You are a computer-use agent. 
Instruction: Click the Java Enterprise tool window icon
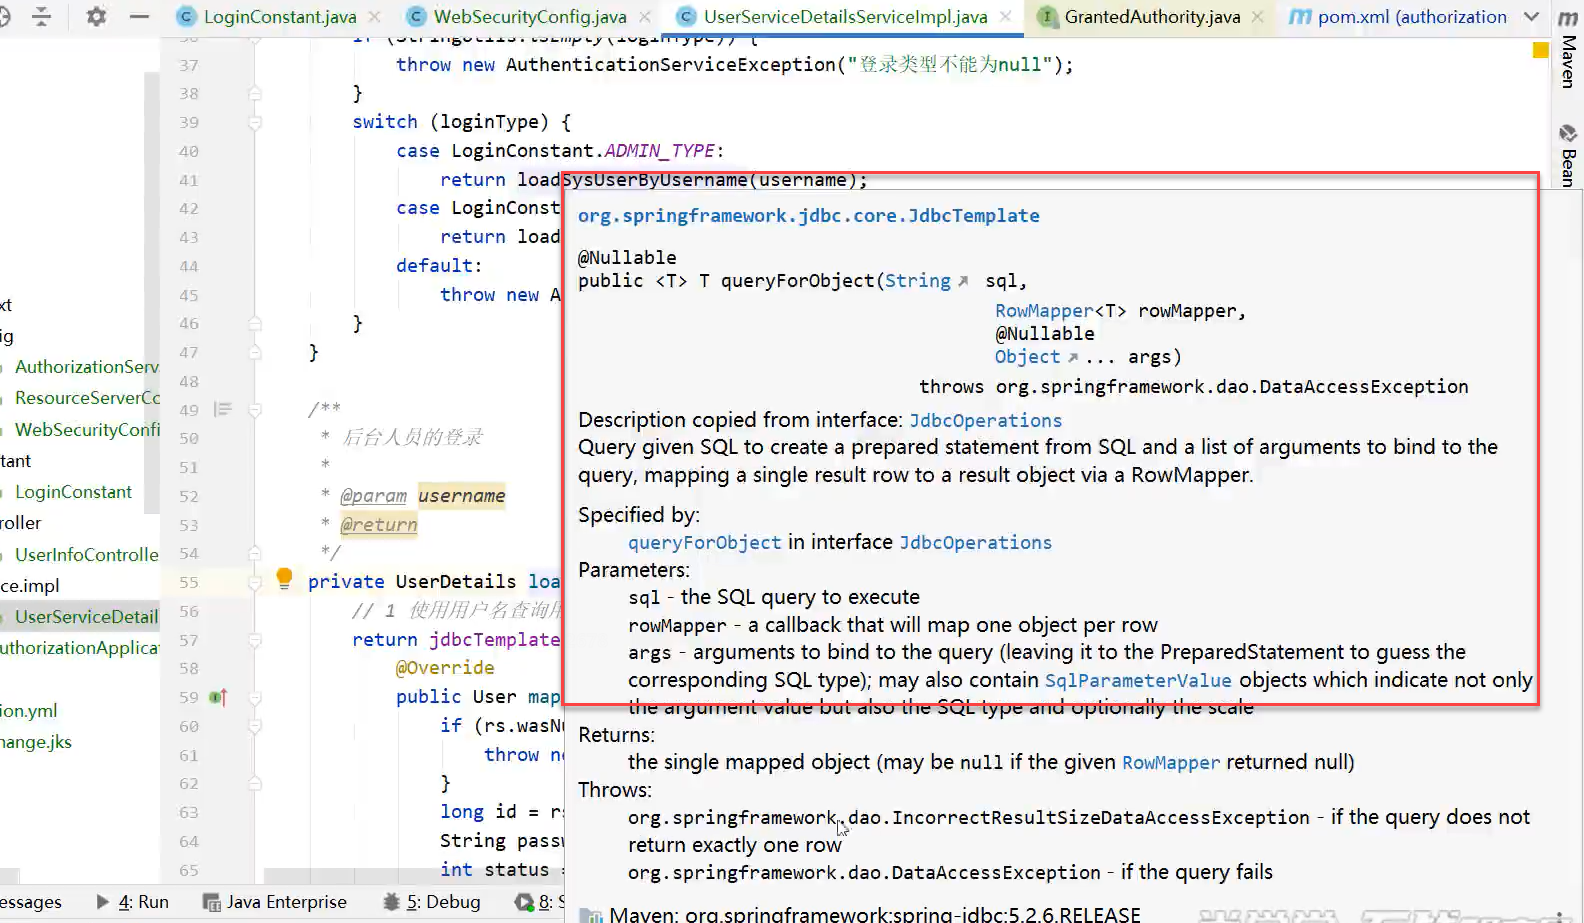coord(212,902)
